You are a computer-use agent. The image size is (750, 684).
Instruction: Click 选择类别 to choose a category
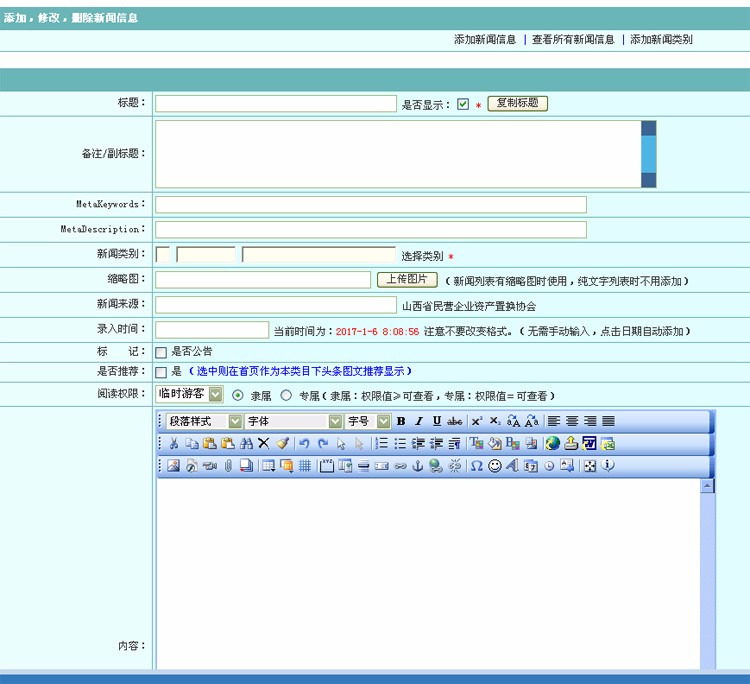[x=422, y=256]
